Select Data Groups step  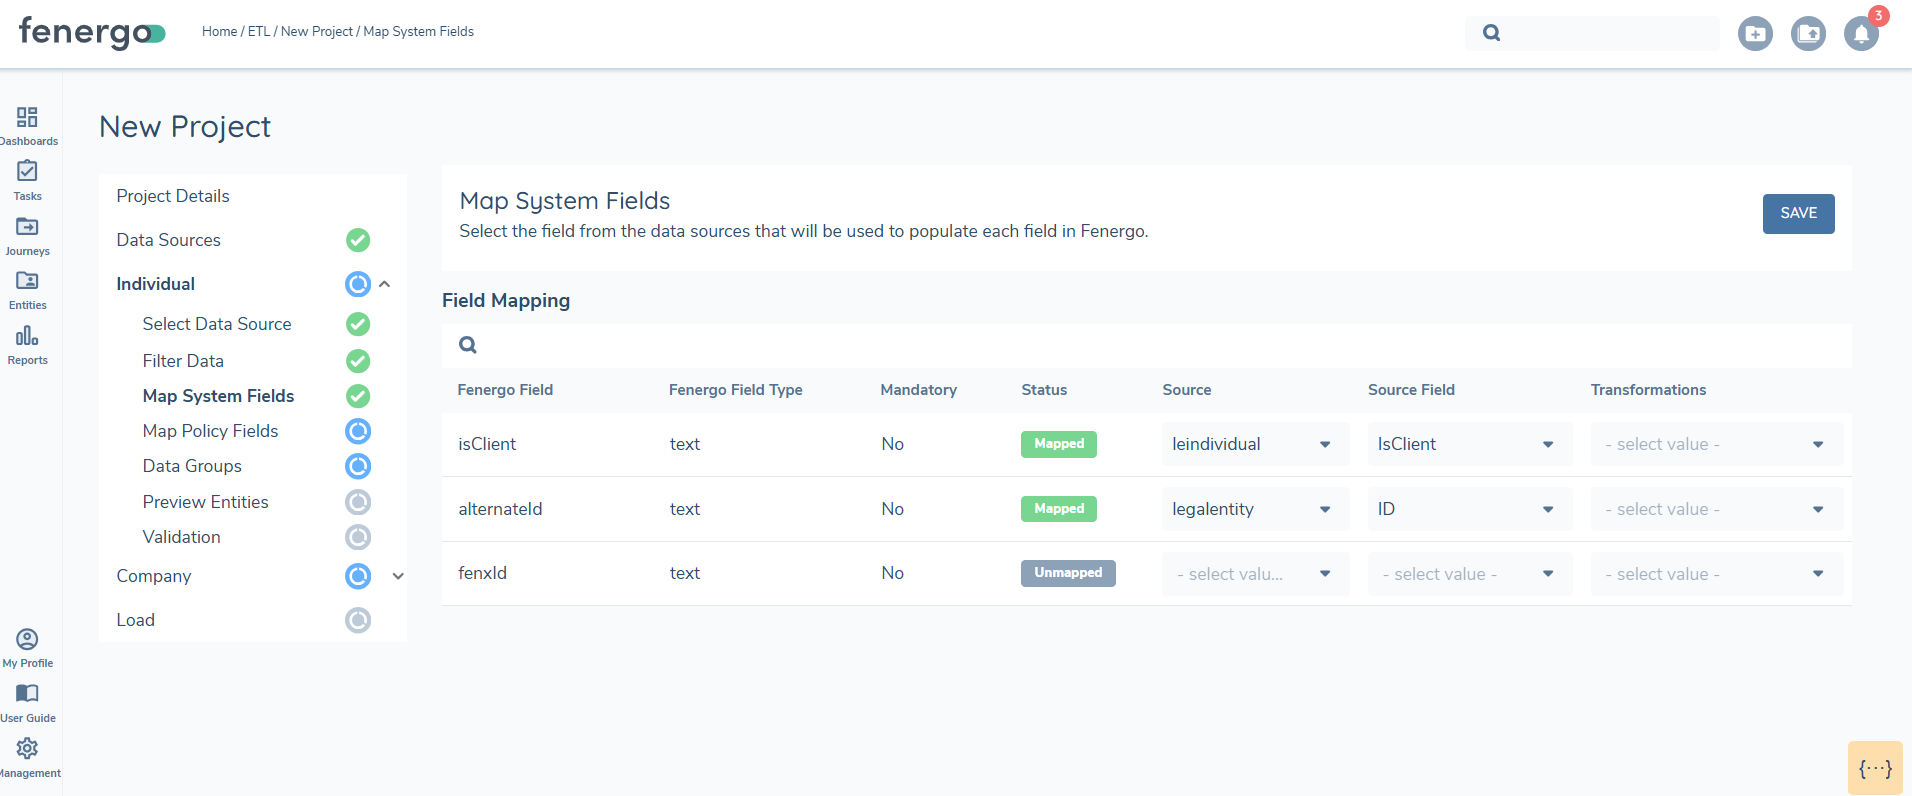[x=192, y=466]
